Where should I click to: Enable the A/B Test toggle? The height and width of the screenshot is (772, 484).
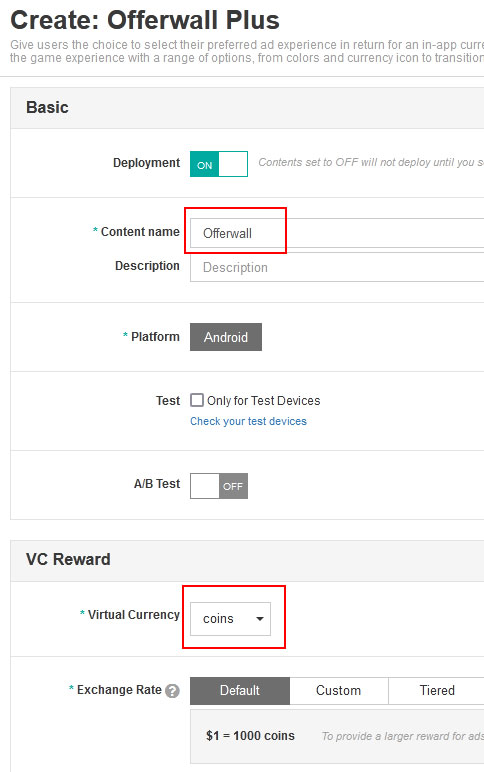[219, 486]
